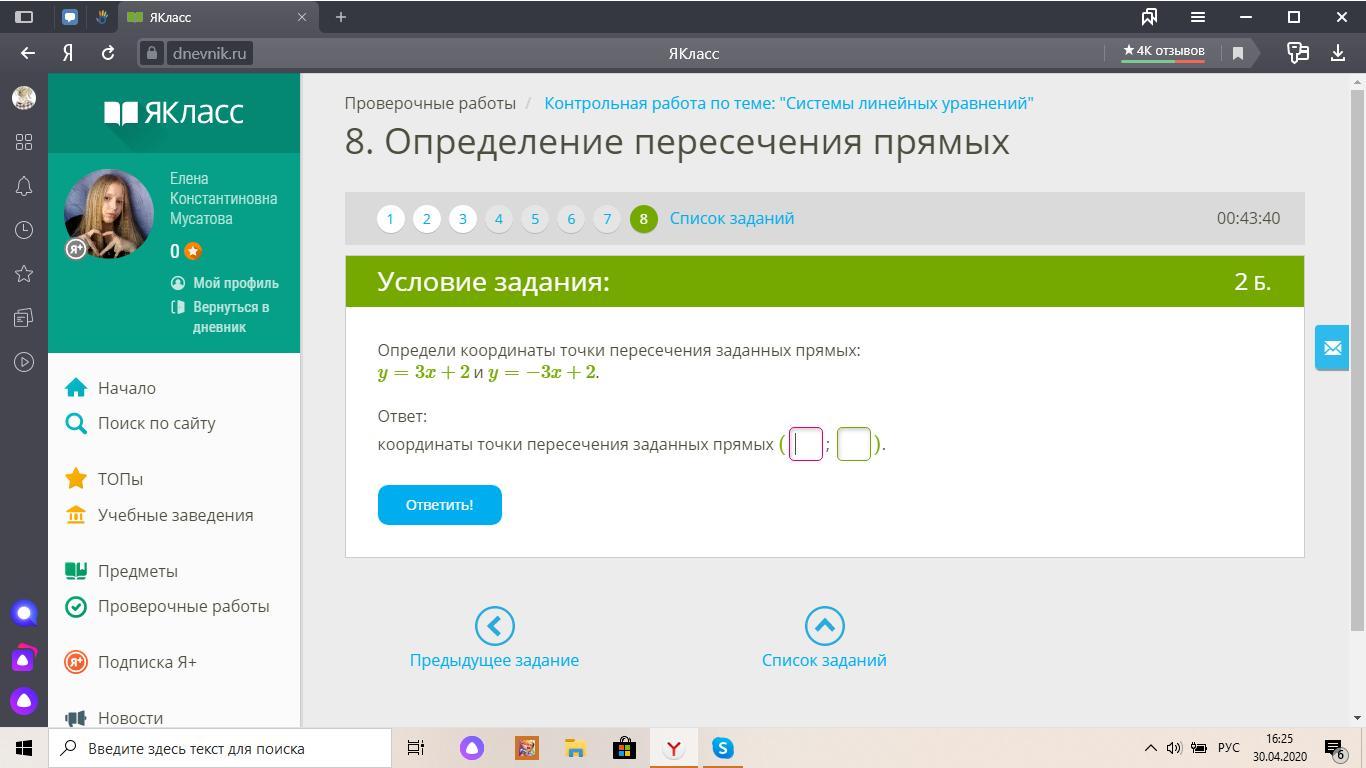Open File Explorer from taskbar
The height and width of the screenshot is (768, 1366).
575,748
